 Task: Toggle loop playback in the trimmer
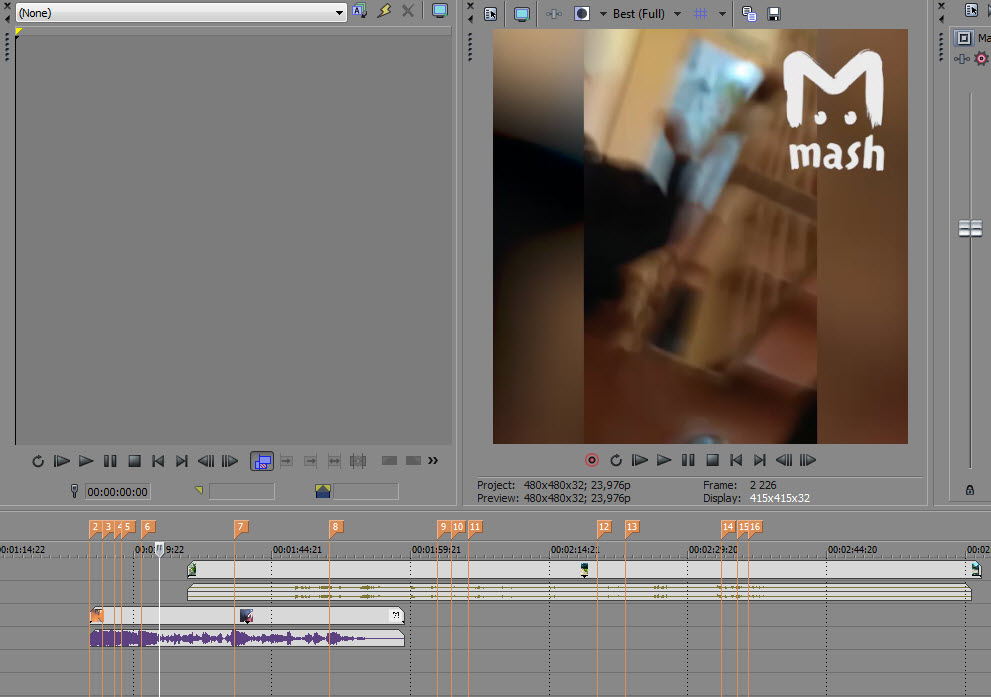[38, 461]
